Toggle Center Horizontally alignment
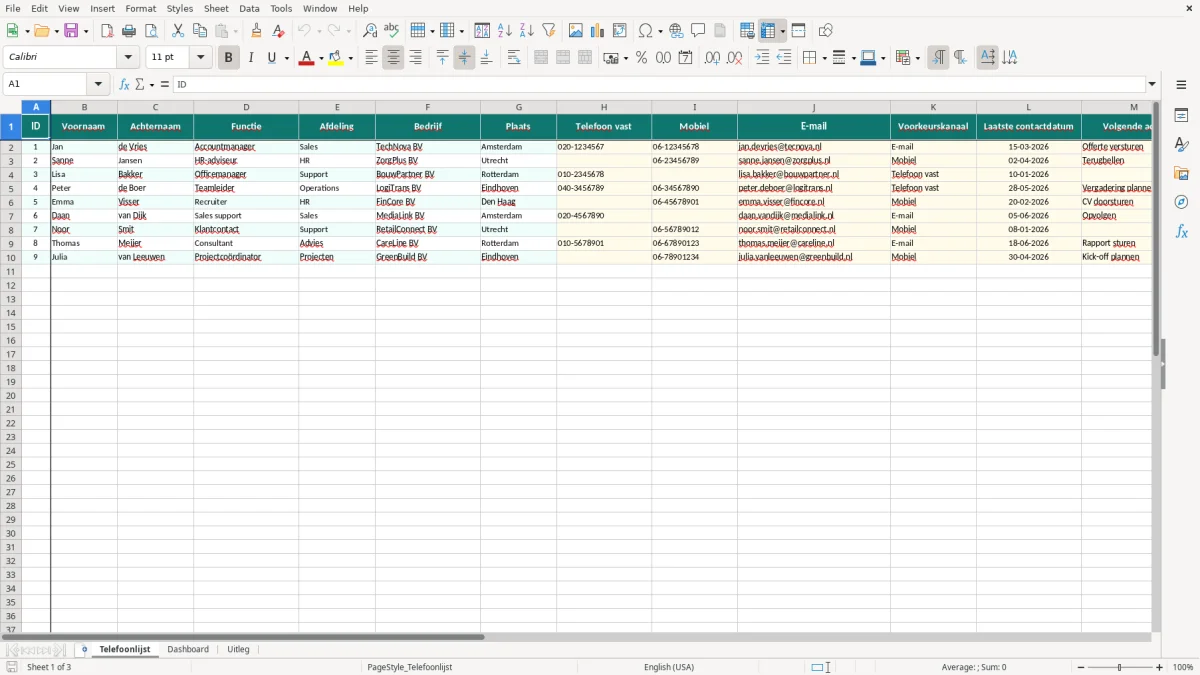Image resolution: width=1200 pixels, height=675 pixels. pos(393,58)
